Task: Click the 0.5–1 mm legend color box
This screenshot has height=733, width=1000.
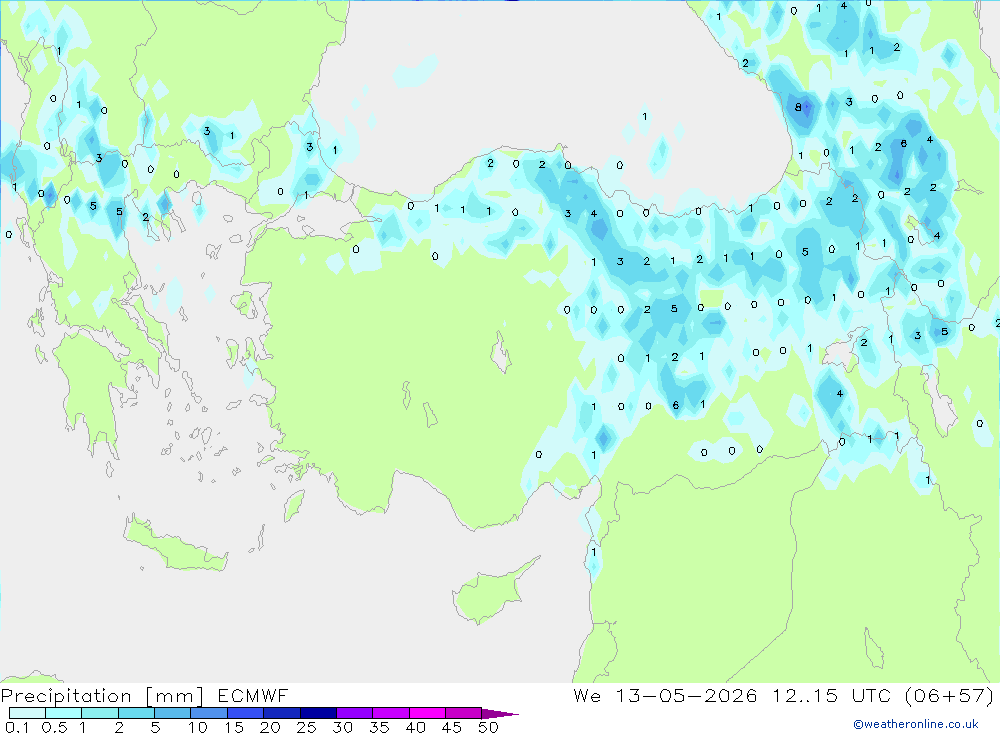Action: pos(64,713)
